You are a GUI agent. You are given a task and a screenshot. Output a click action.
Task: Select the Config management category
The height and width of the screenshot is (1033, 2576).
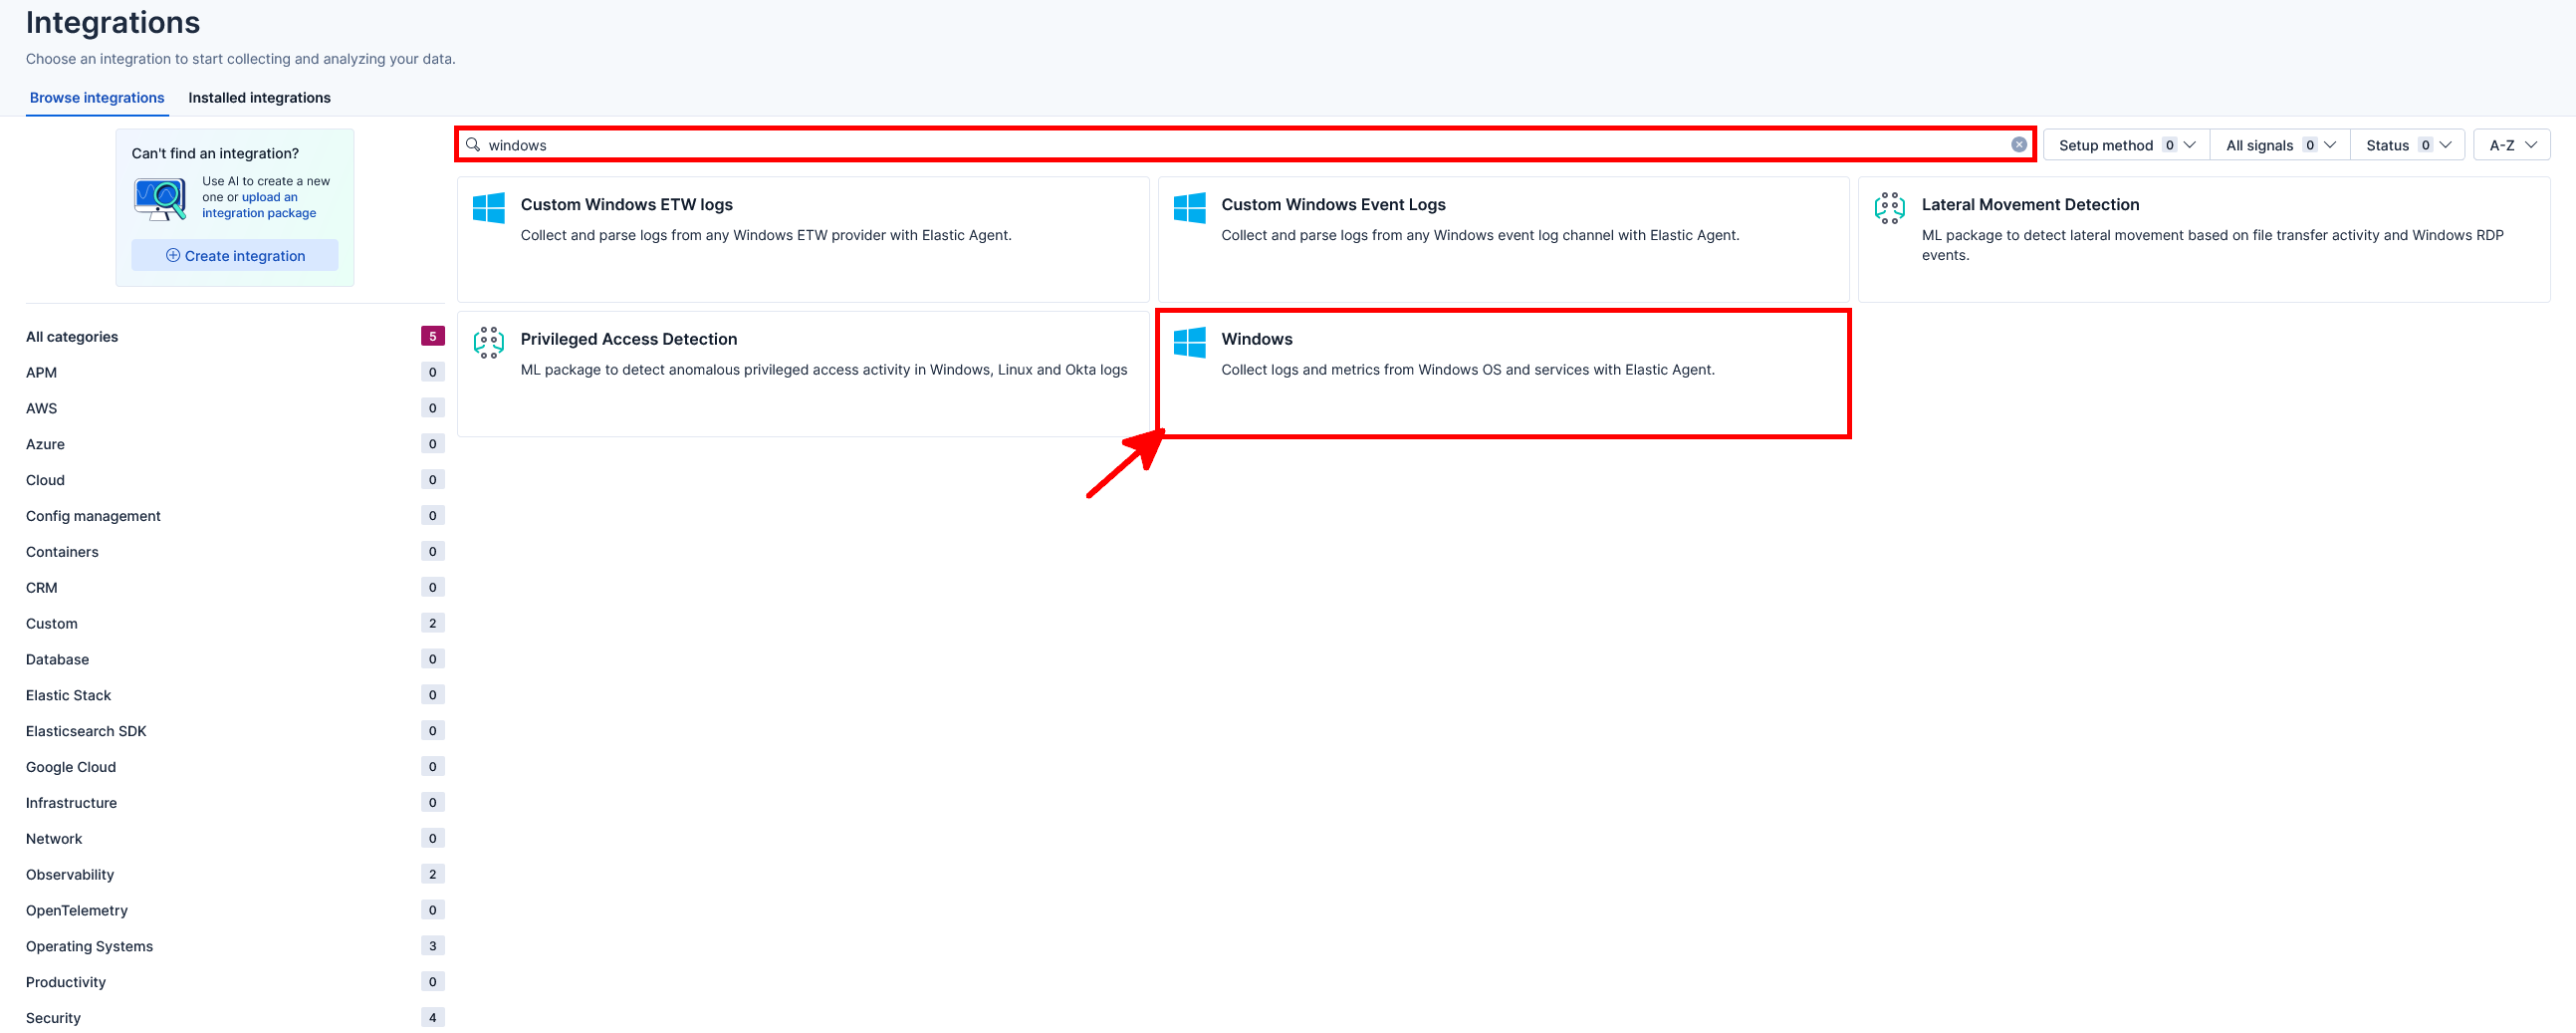235,516
